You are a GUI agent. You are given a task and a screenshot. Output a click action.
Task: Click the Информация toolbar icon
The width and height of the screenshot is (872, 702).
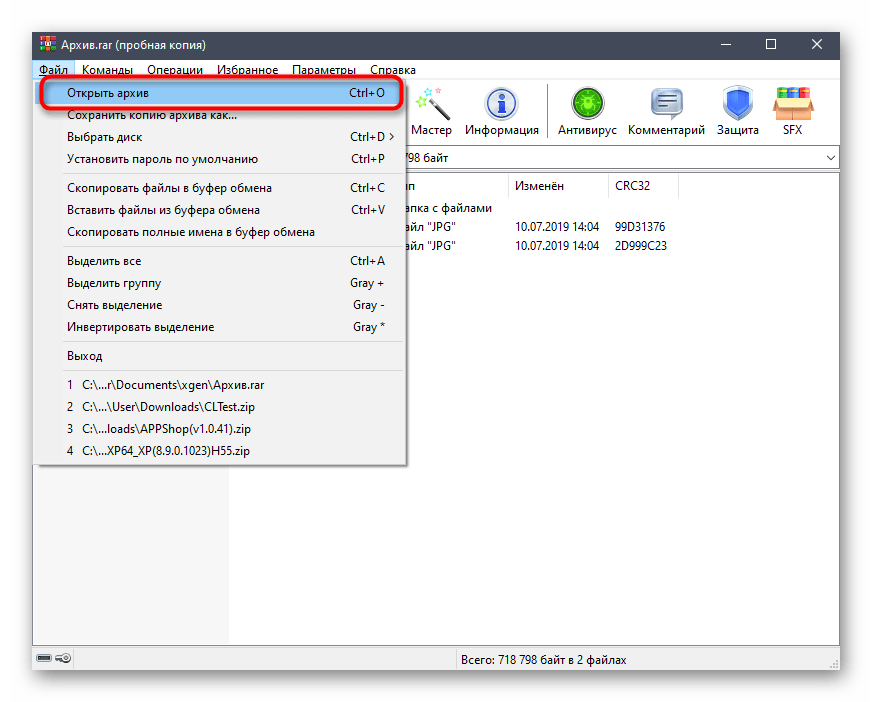502,110
